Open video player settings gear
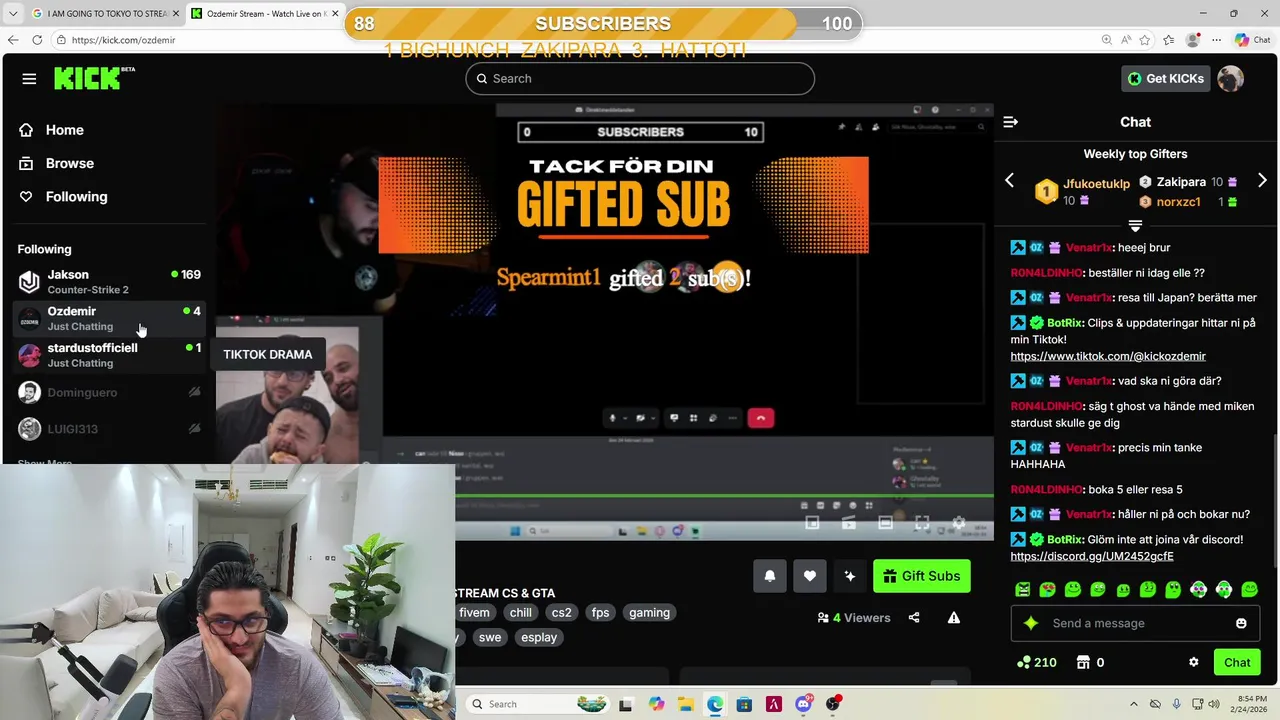The image size is (1280, 720). [958, 523]
